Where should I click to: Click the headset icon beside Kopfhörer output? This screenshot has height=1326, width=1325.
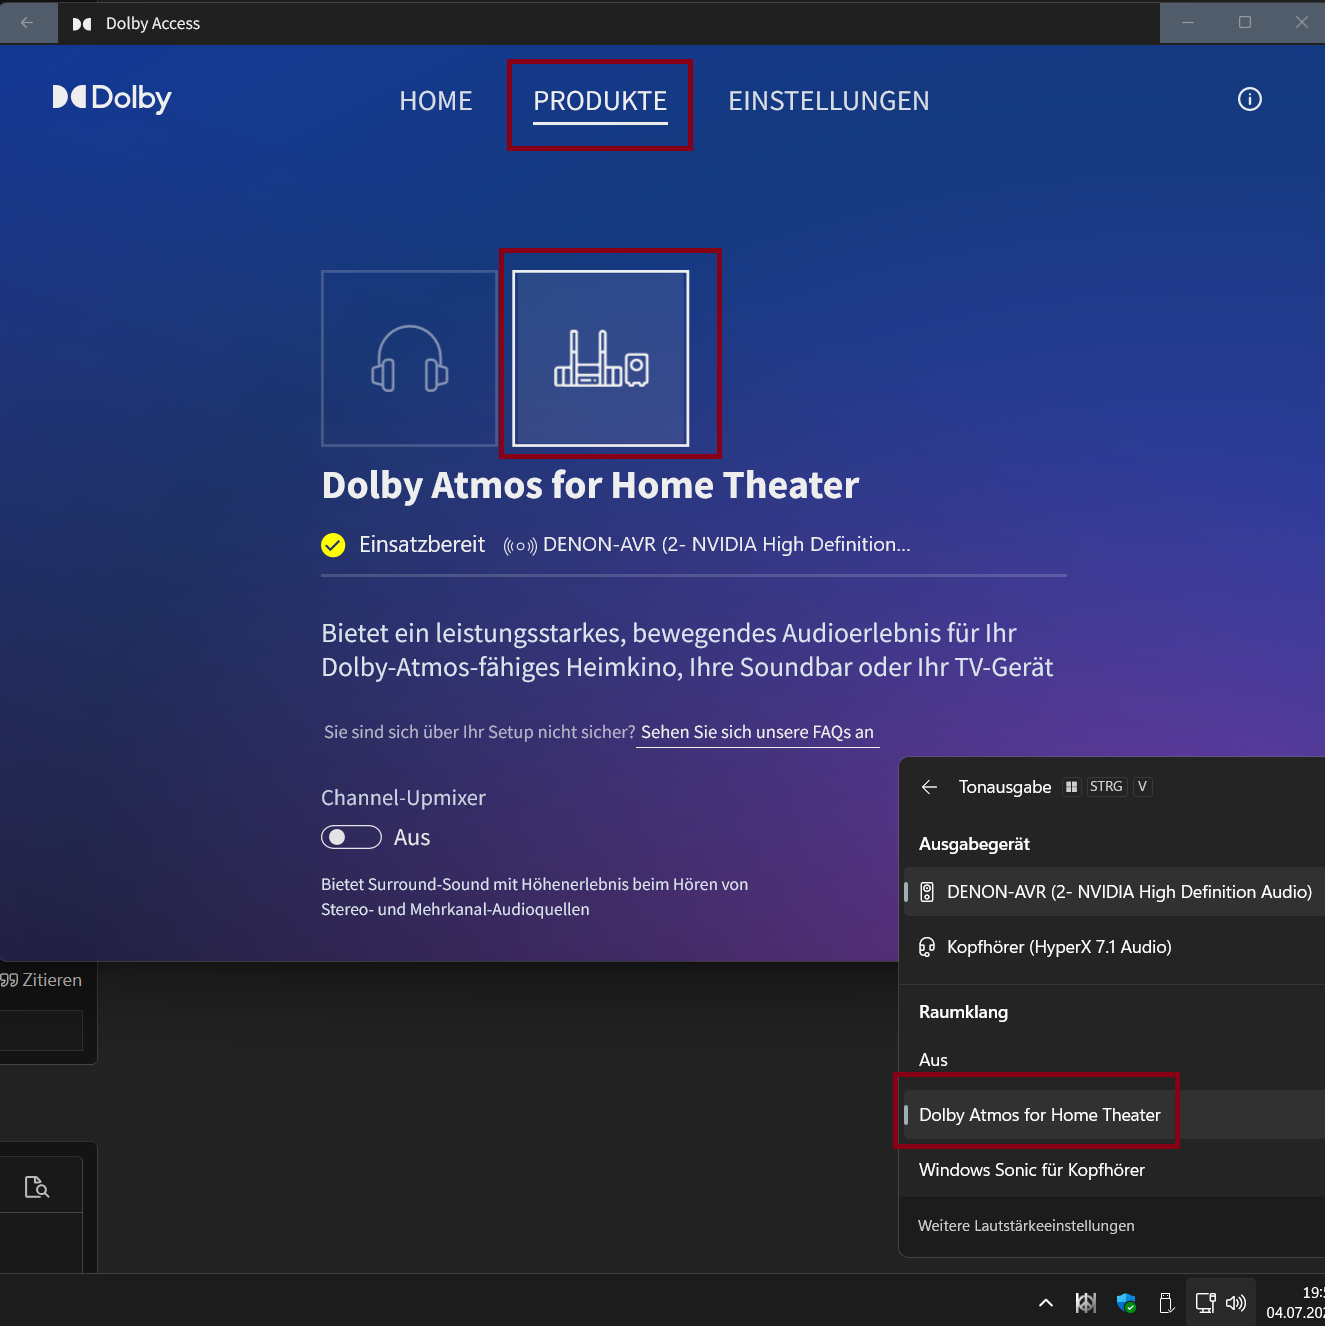(927, 947)
